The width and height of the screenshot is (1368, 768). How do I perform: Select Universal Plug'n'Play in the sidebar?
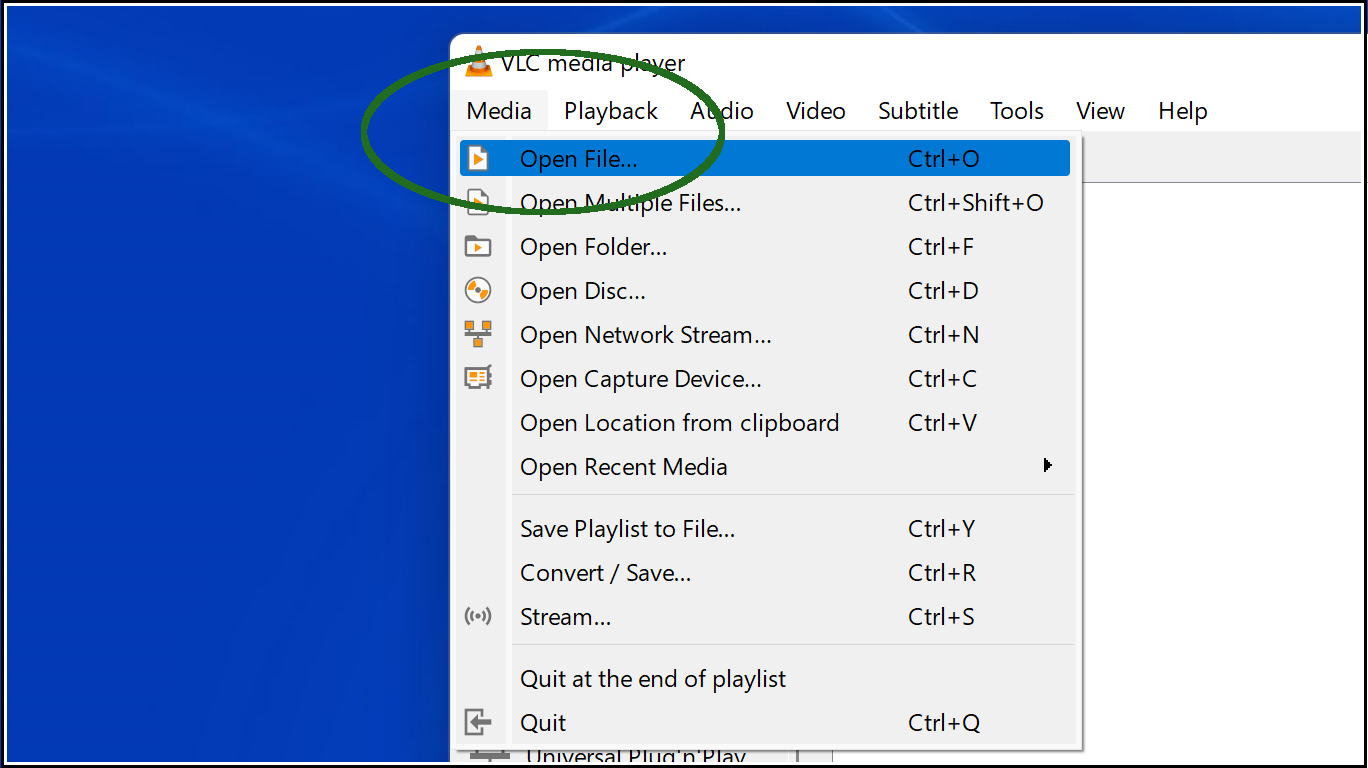636,756
